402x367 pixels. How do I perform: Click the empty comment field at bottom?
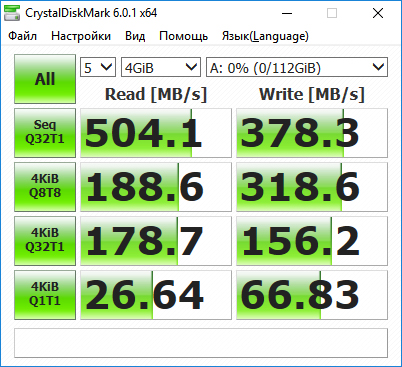point(201,343)
